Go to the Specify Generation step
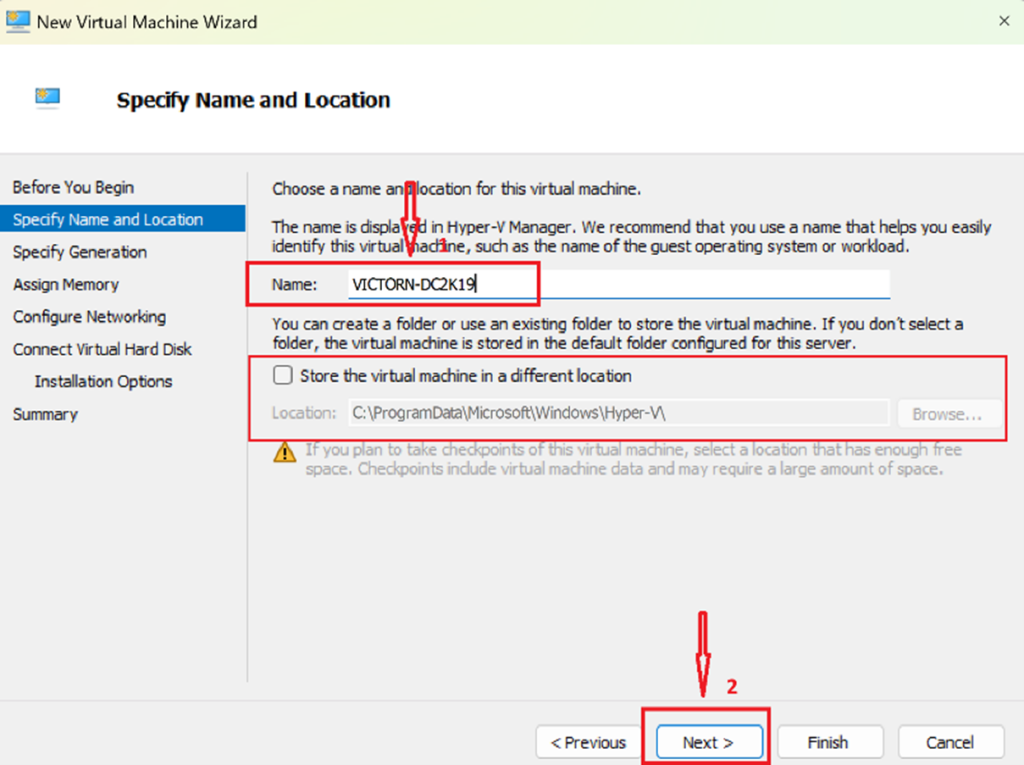Screen dimensions: 1024x765 [80, 252]
